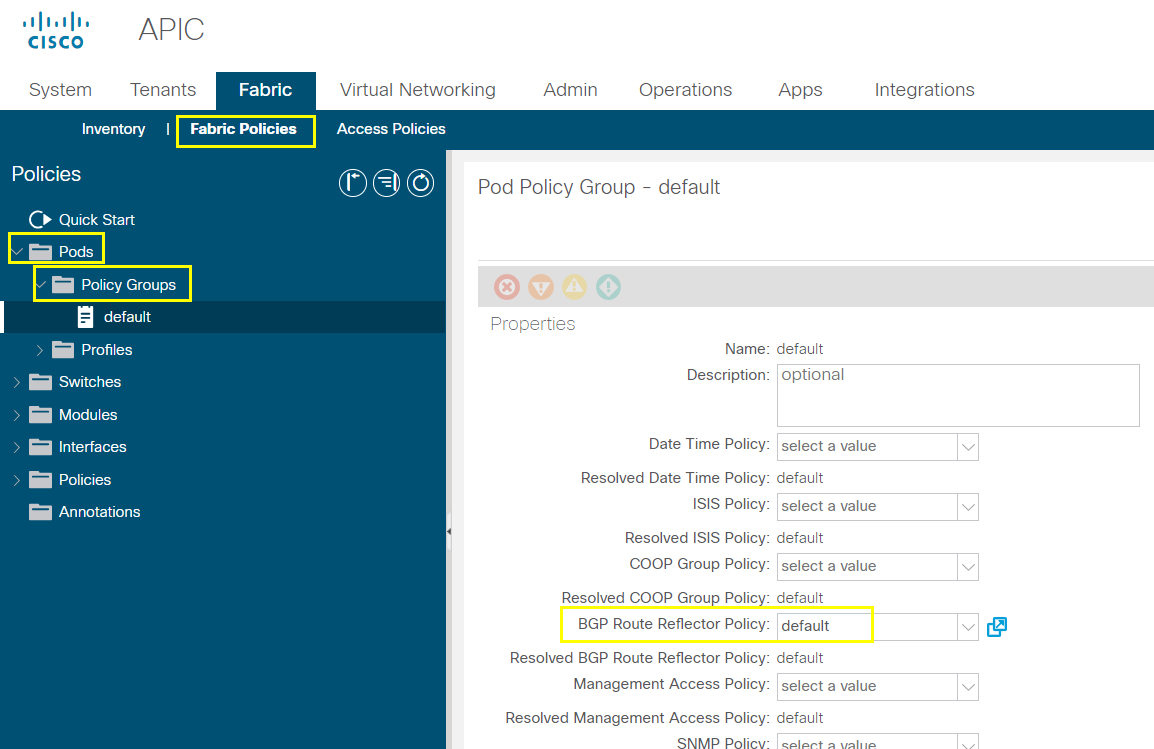Click the red critical faults icon
Screen dimensions: 1154x749
pos(507,287)
